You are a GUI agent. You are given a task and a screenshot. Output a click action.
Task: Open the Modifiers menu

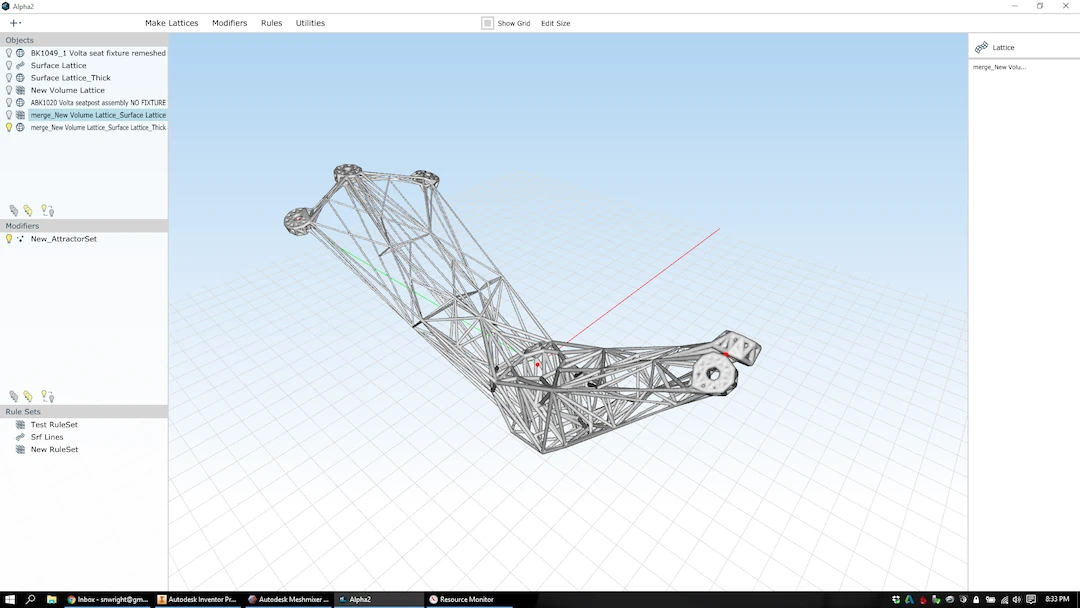(x=229, y=23)
